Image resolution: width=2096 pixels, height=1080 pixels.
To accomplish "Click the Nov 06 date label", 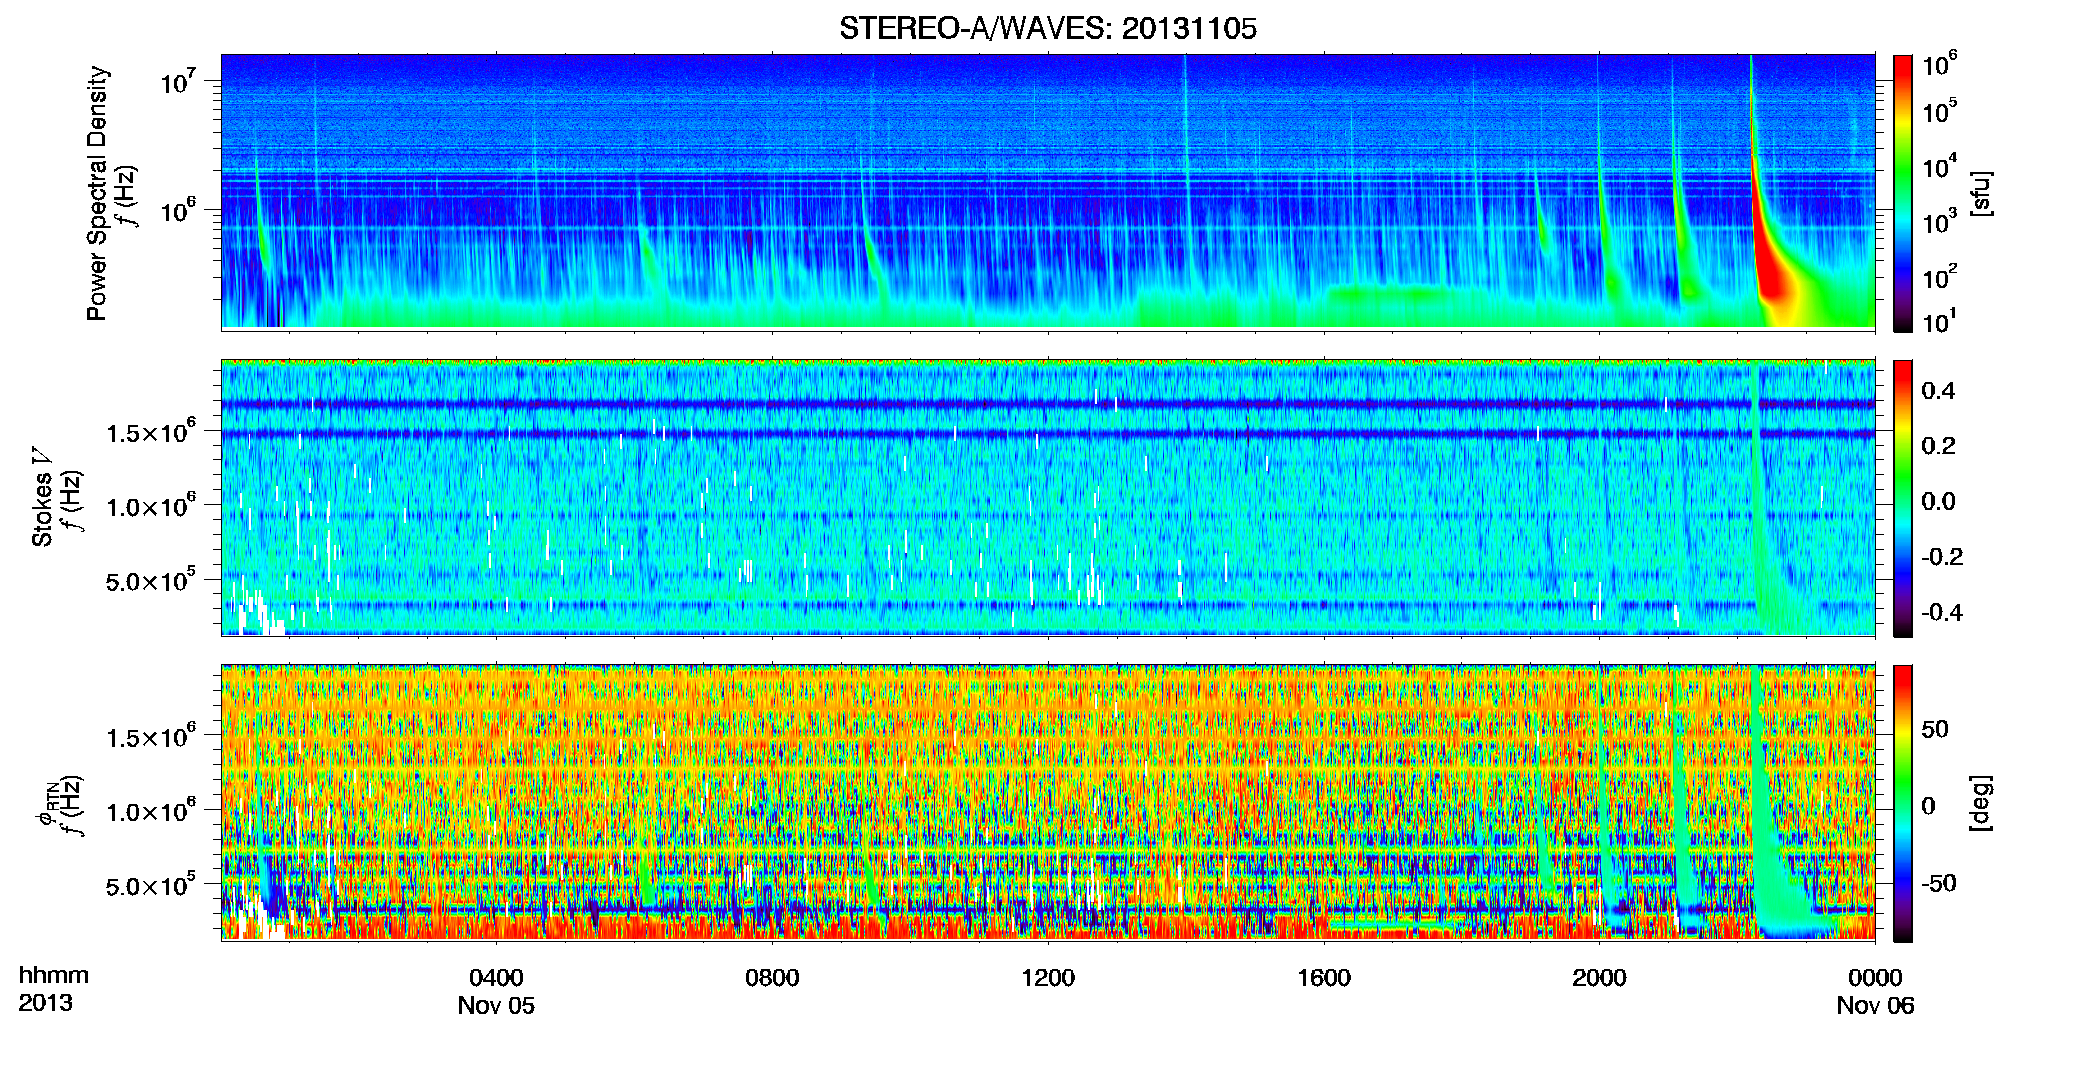I will click(1875, 1006).
